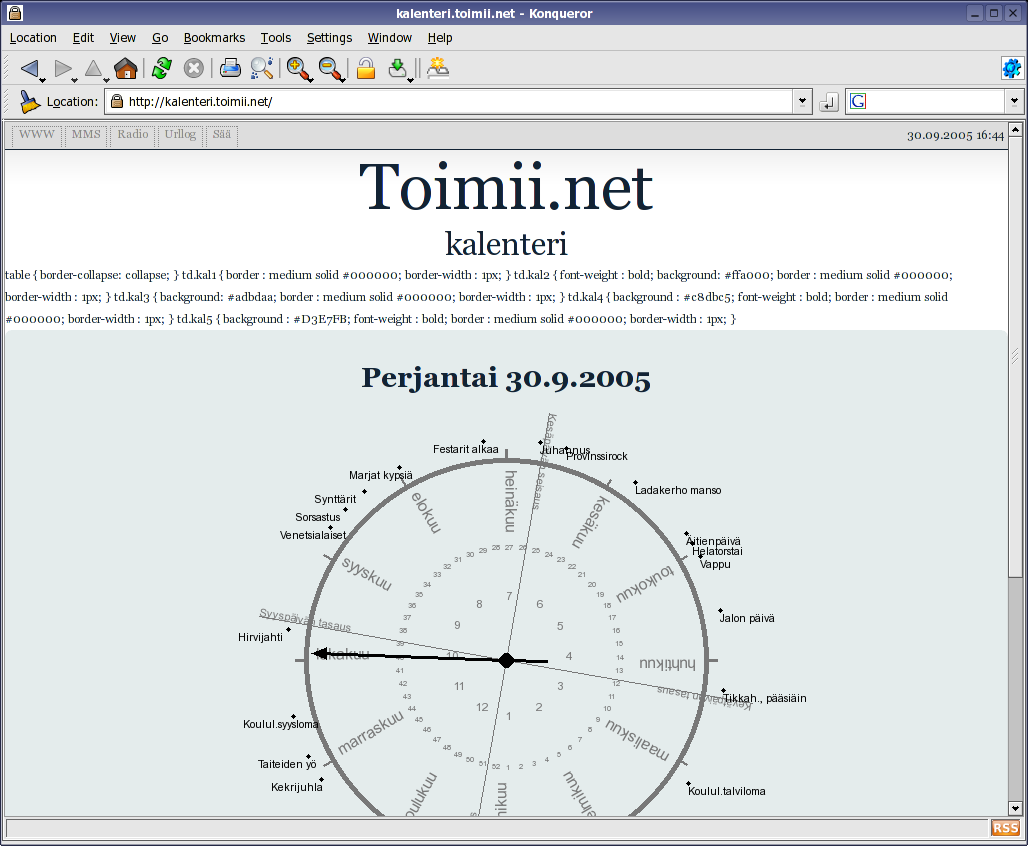
Task: Click the "Provinssirock" calendar label
Action: pos(597,456)
